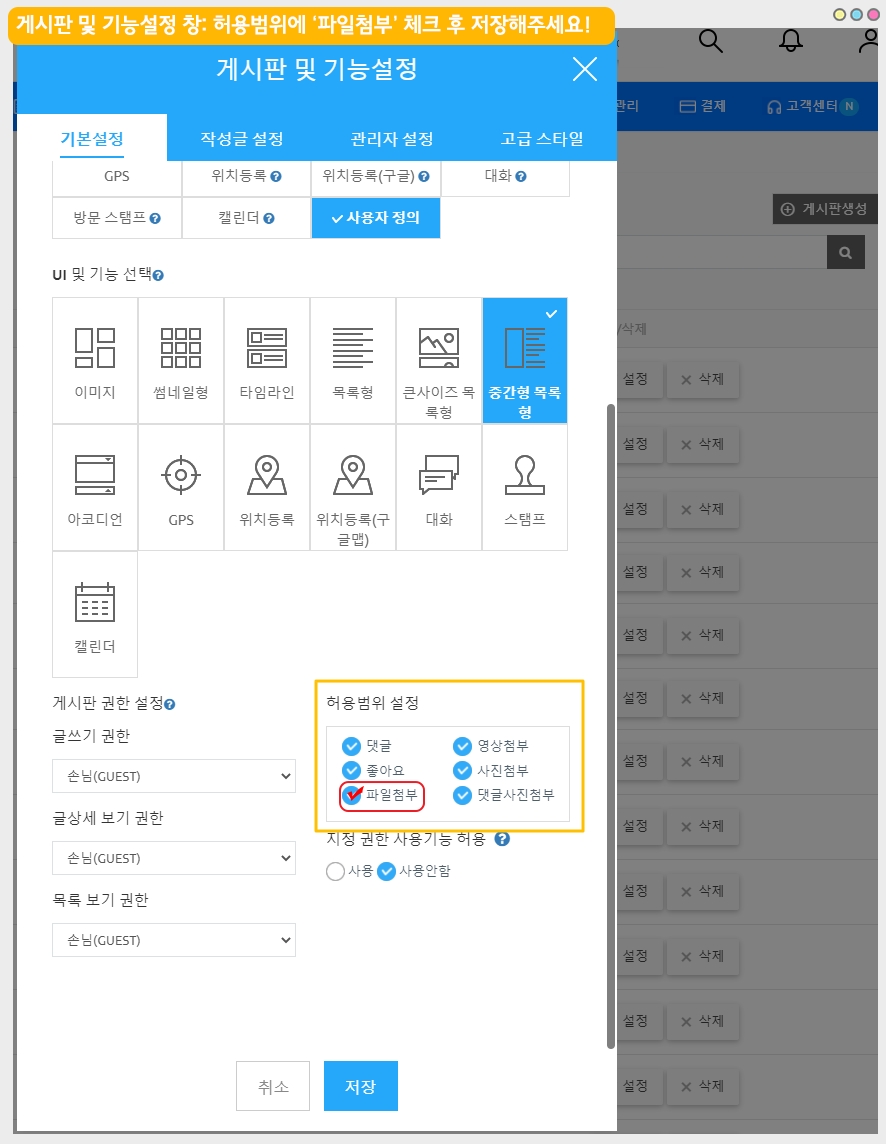
Task: Click the 저장 button
Action: pos(361,1086)
